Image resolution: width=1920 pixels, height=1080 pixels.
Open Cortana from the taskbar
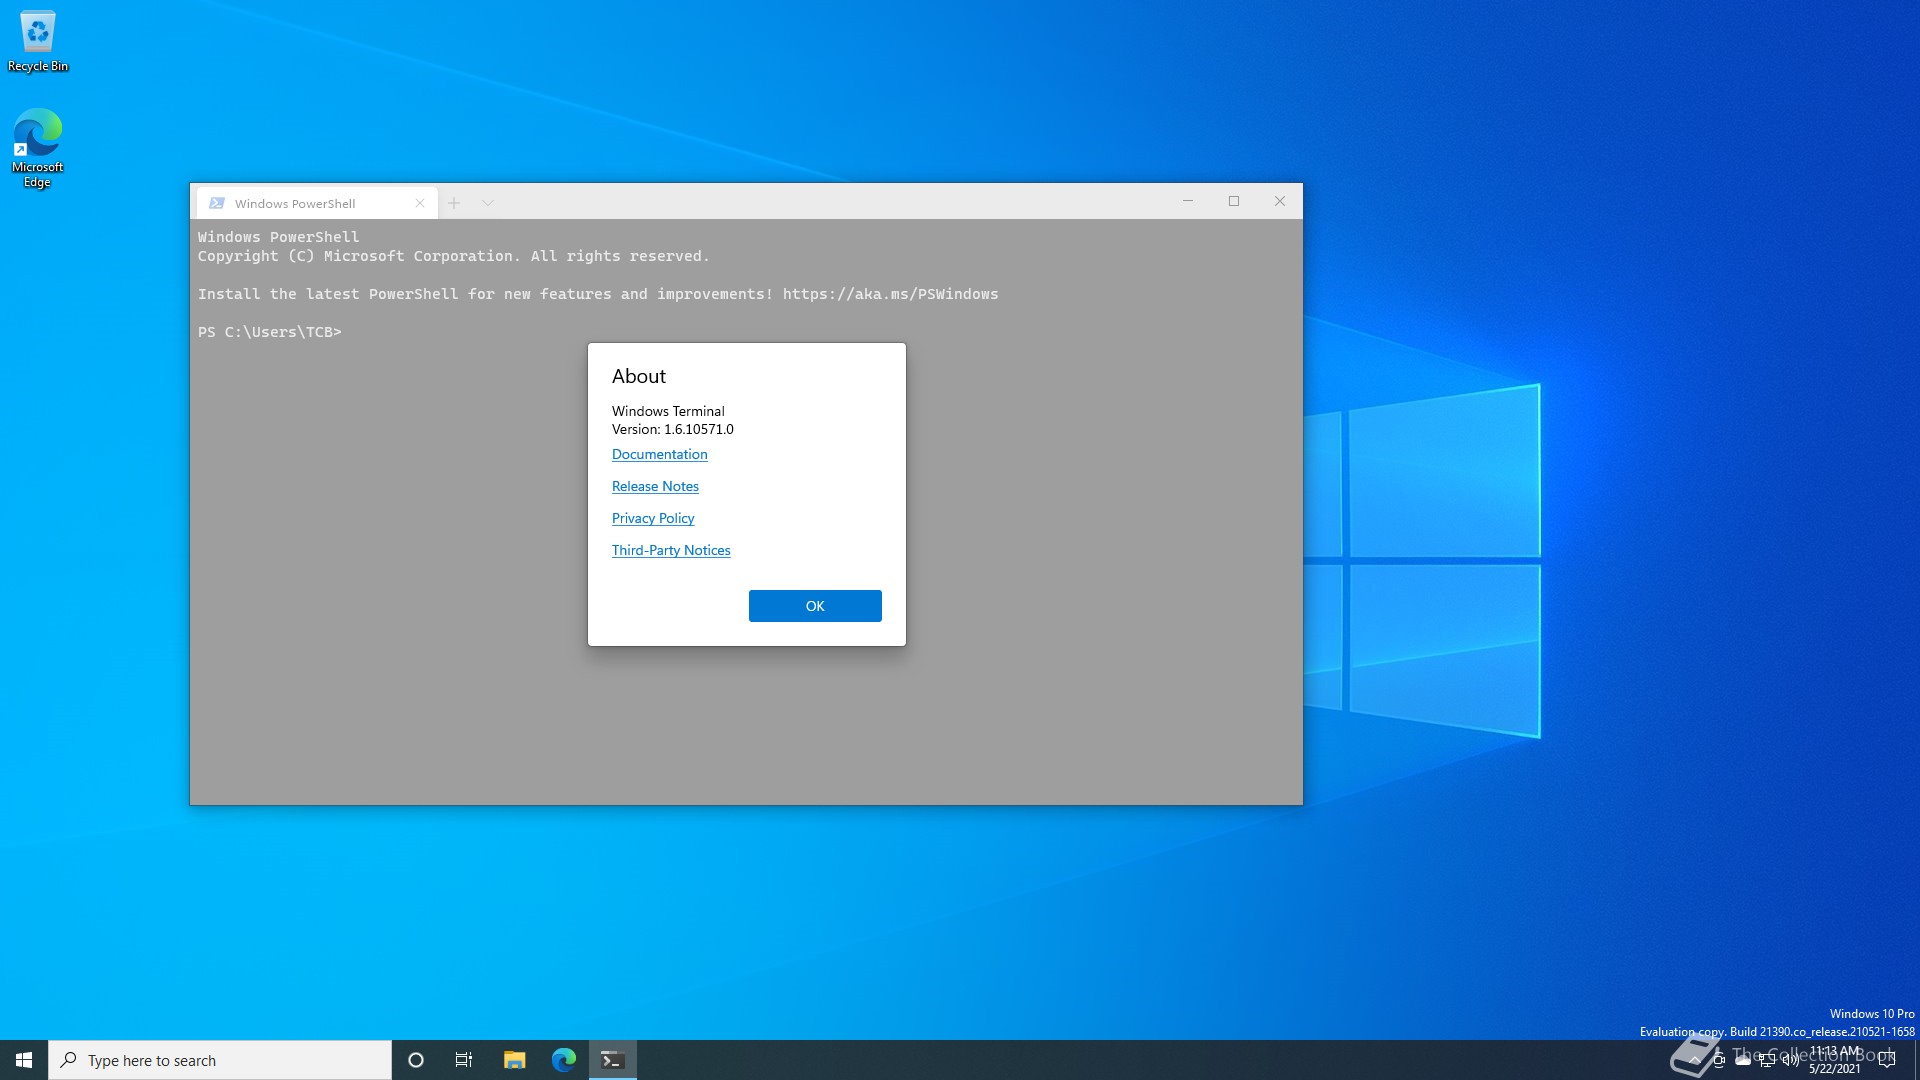point(416,1060)
